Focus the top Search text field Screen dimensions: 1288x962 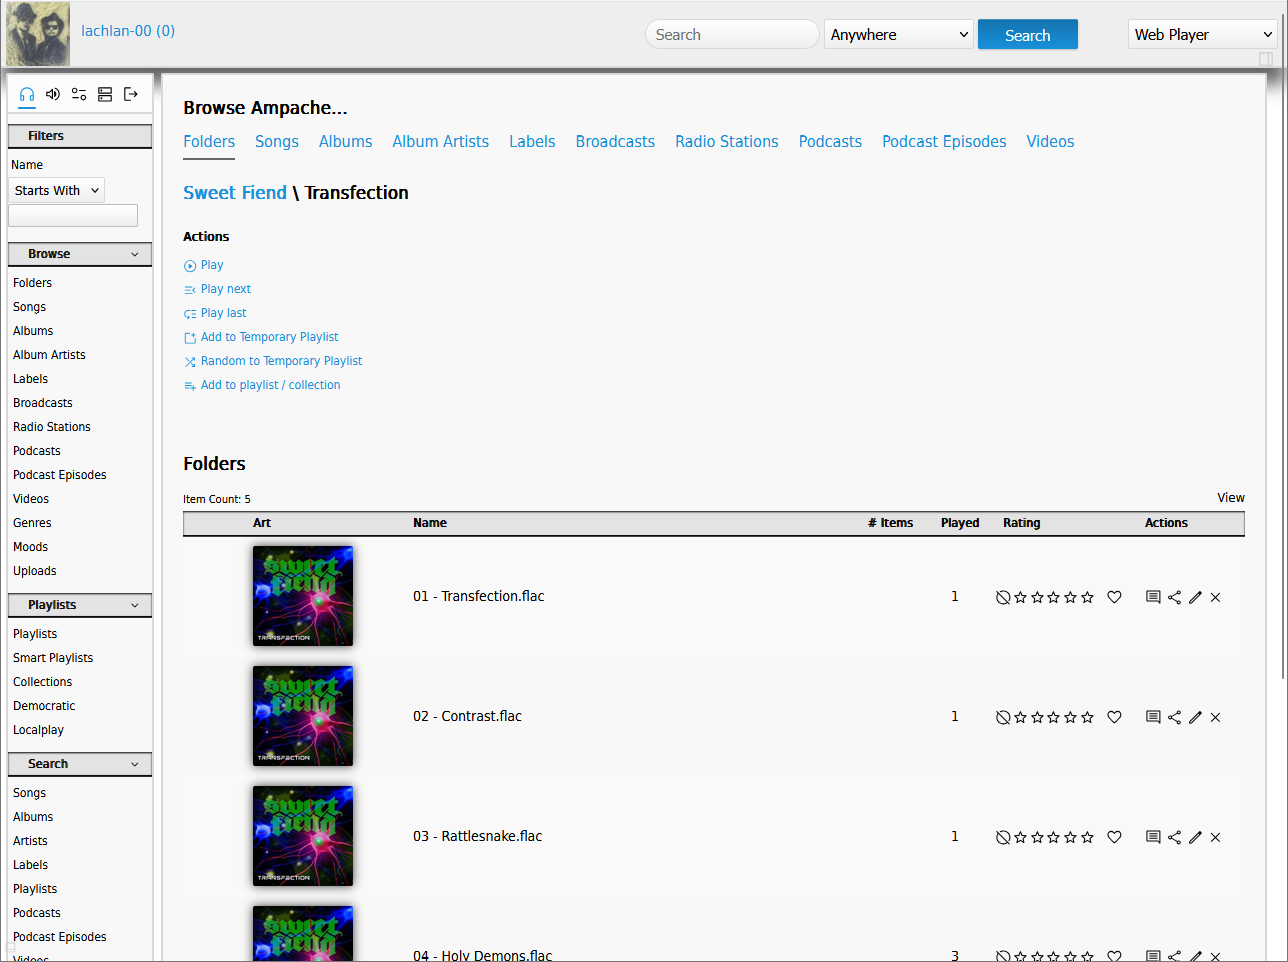[x=732, y=34]
